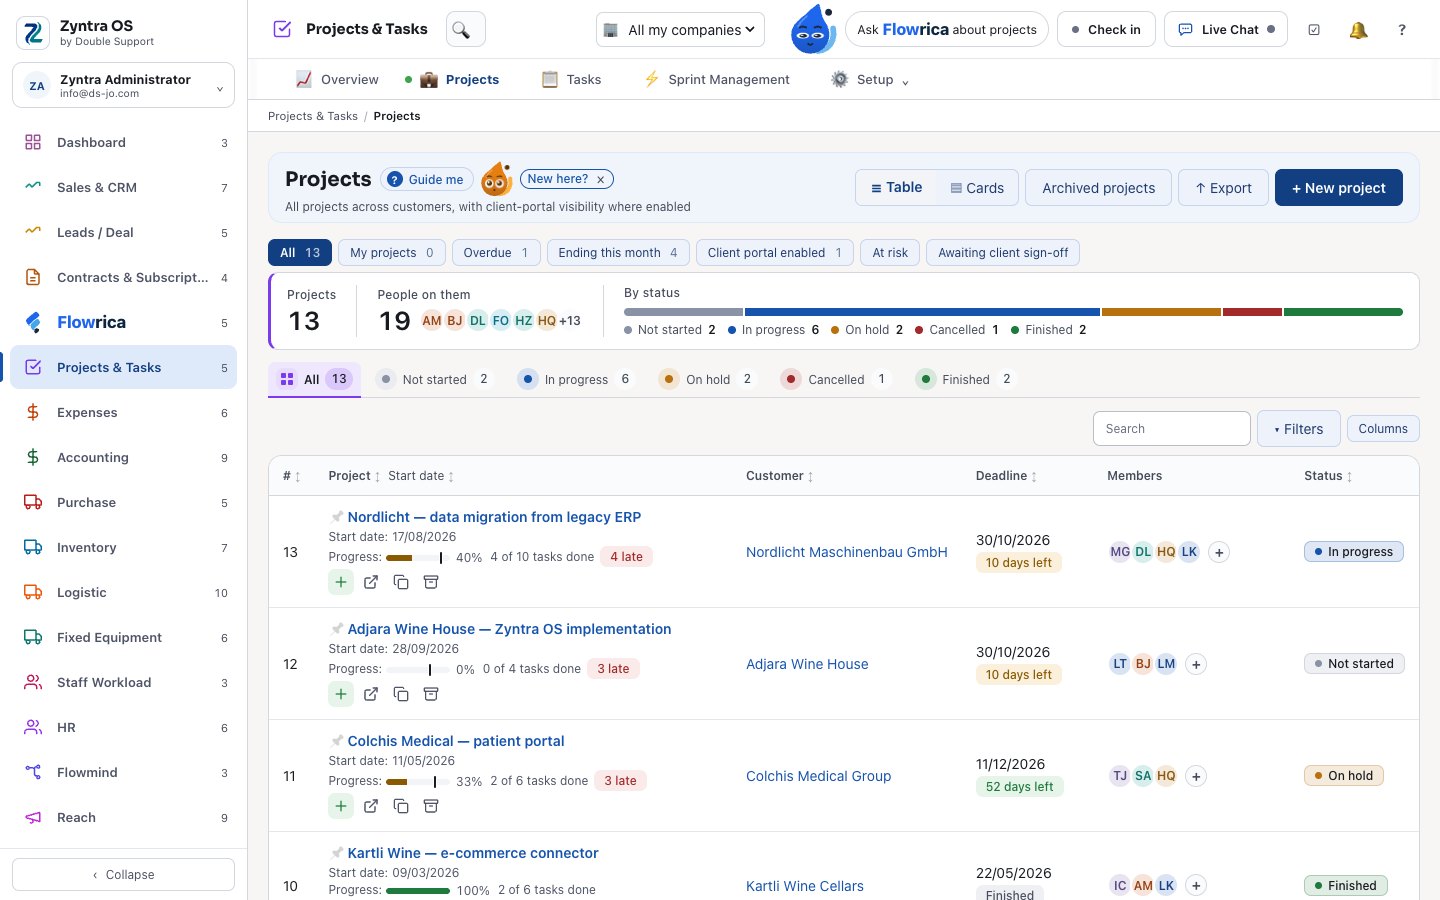Show the In progress status tab
Image resolution: width=1440 pixels, height=900 pixels.
575,379
